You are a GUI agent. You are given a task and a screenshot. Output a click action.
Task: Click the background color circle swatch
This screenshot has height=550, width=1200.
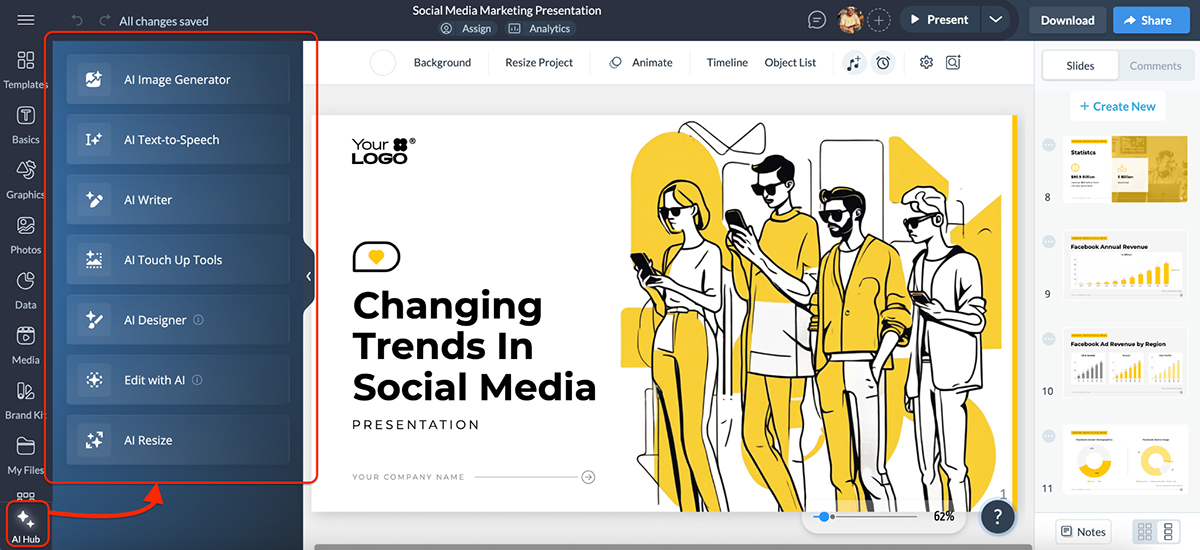pyautogui.click(x=383, y=63)
